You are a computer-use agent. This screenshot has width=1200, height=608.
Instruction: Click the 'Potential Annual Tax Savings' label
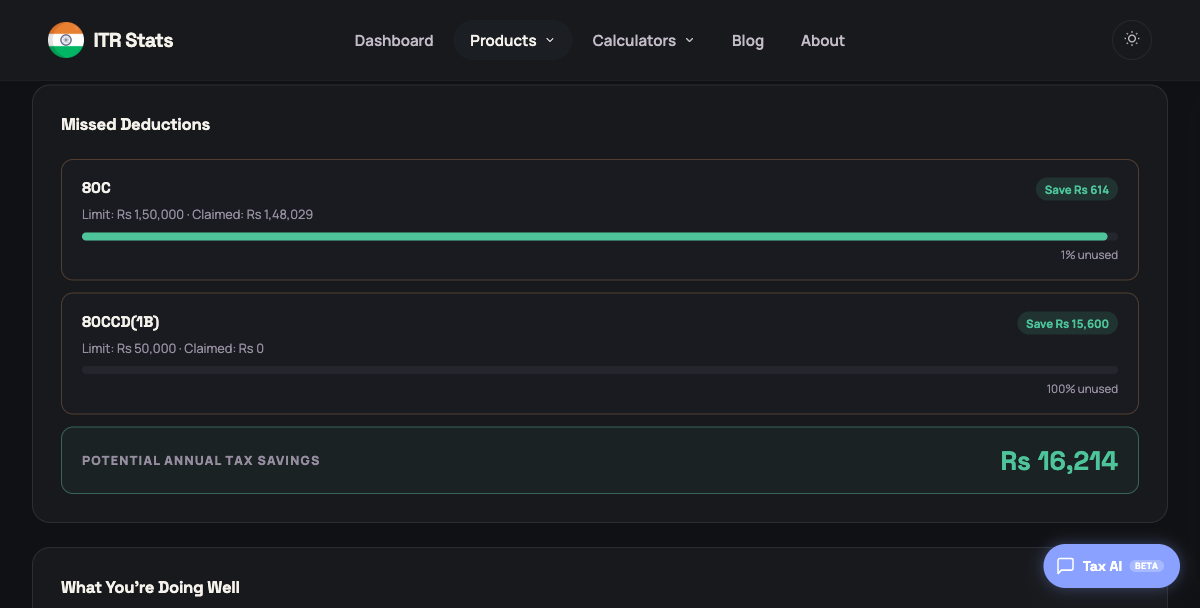click(x=201, y=461)
